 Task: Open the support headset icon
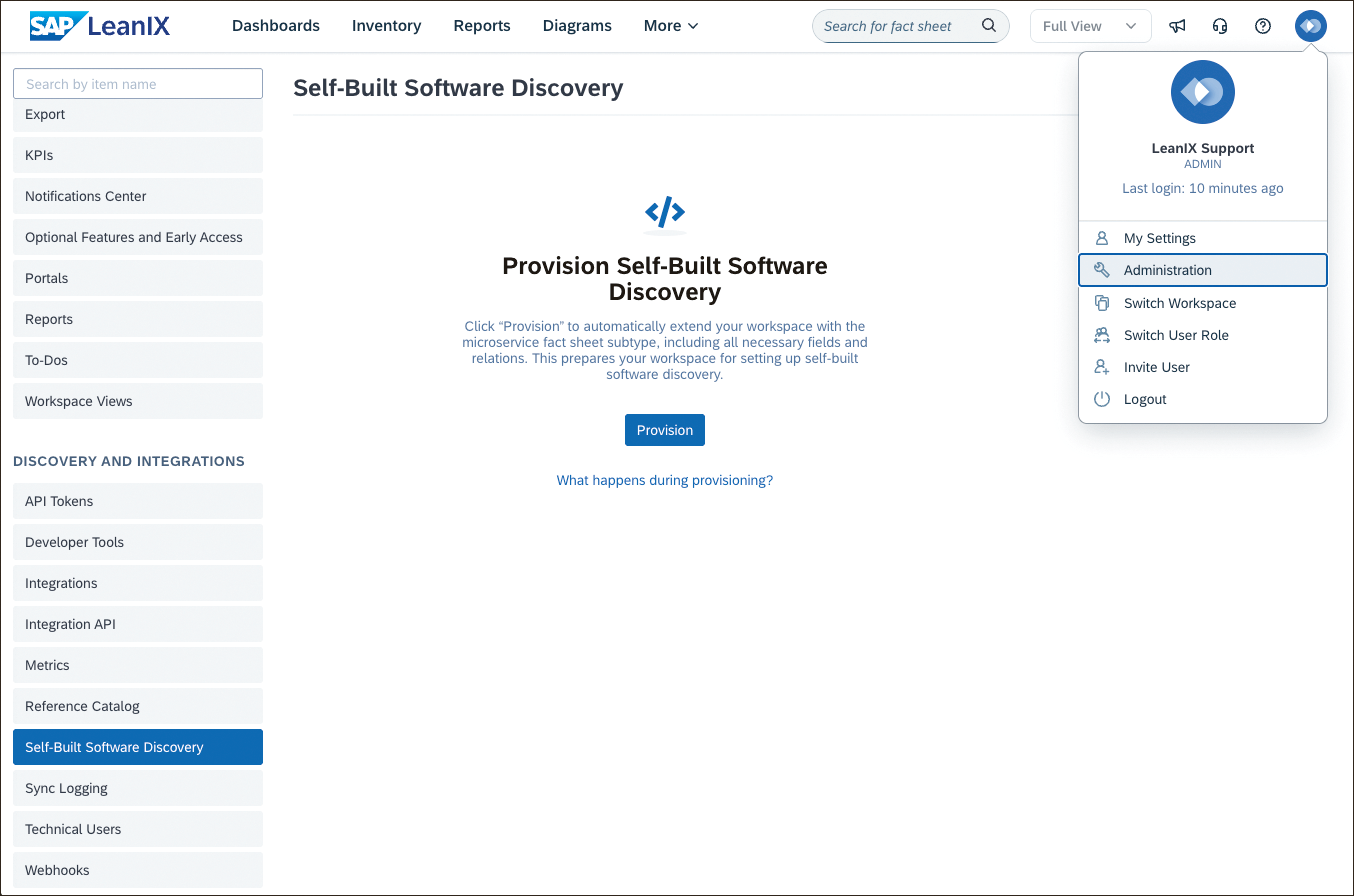point(1220,26)
